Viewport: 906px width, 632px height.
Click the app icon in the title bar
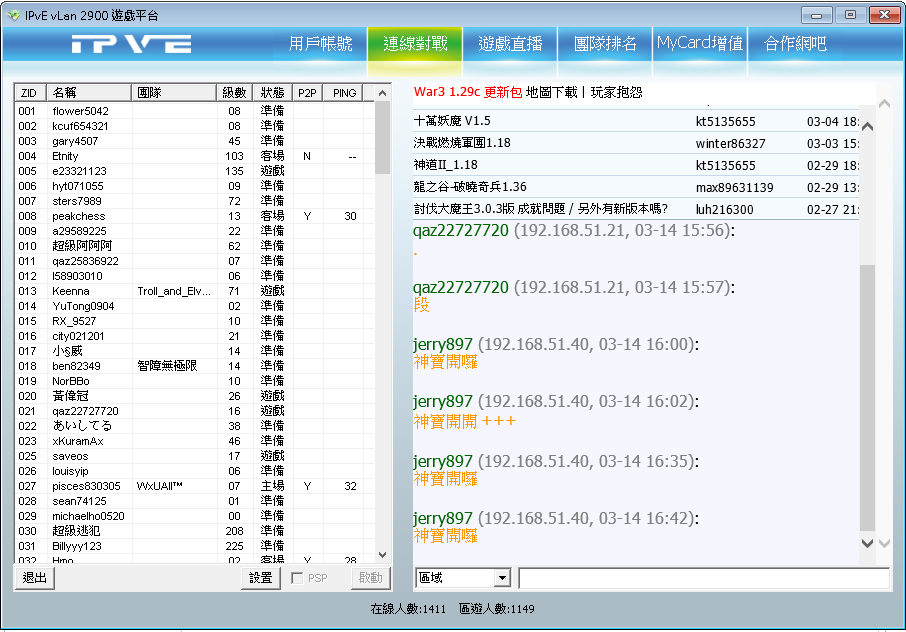[14, 15]
